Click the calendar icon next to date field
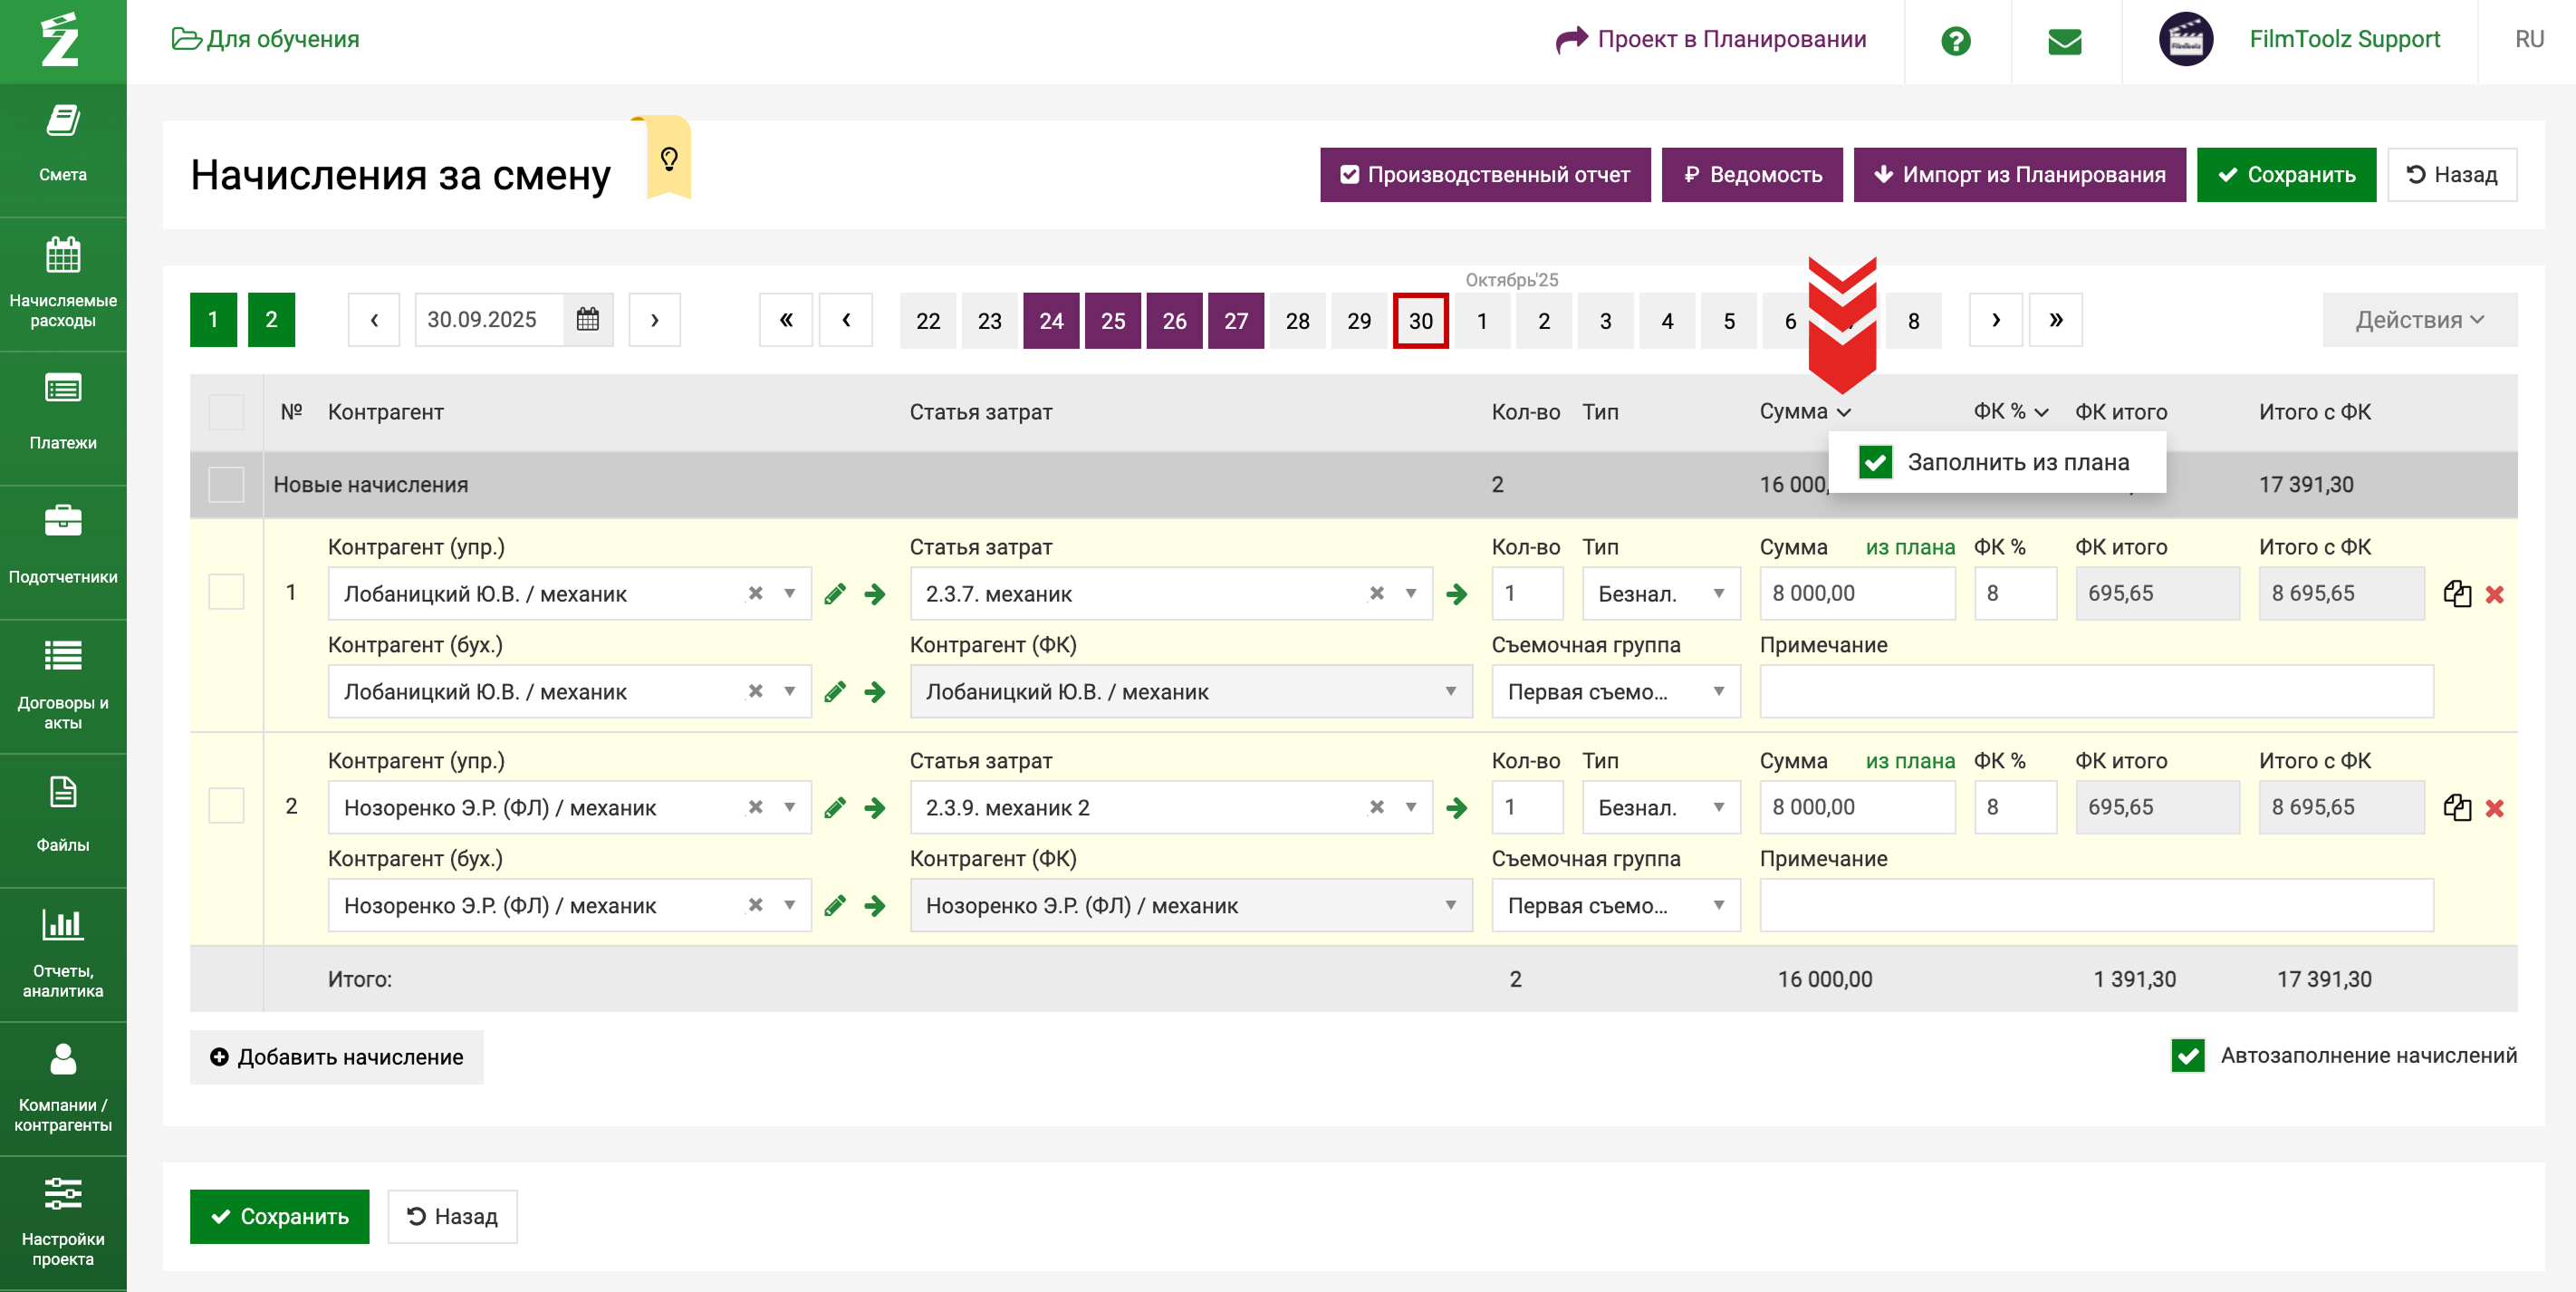2576x1292 pixels. pyautogui.click(x=588, y=320)
